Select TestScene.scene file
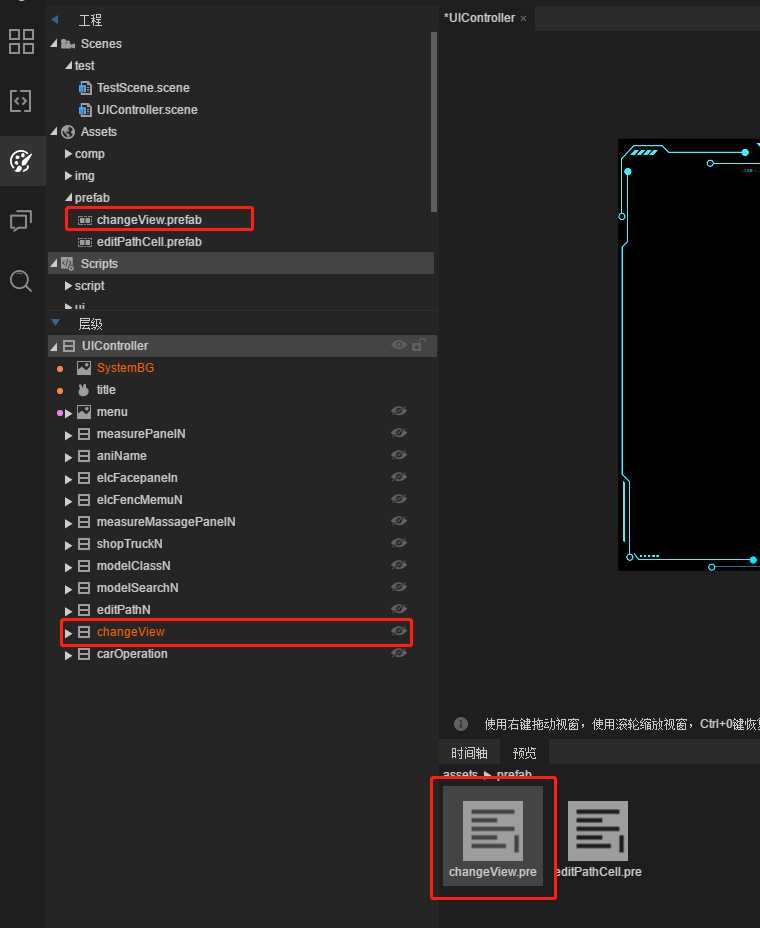Screen dimensions: 760x928 [143, 88]
